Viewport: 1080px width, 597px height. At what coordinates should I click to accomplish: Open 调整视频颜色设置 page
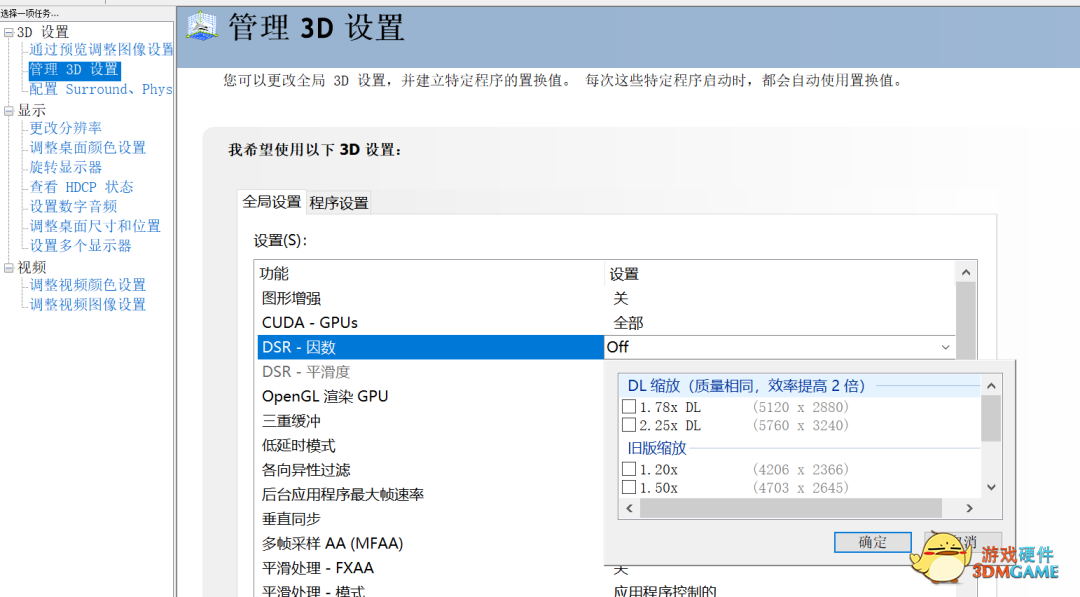(x=87, y=285)
